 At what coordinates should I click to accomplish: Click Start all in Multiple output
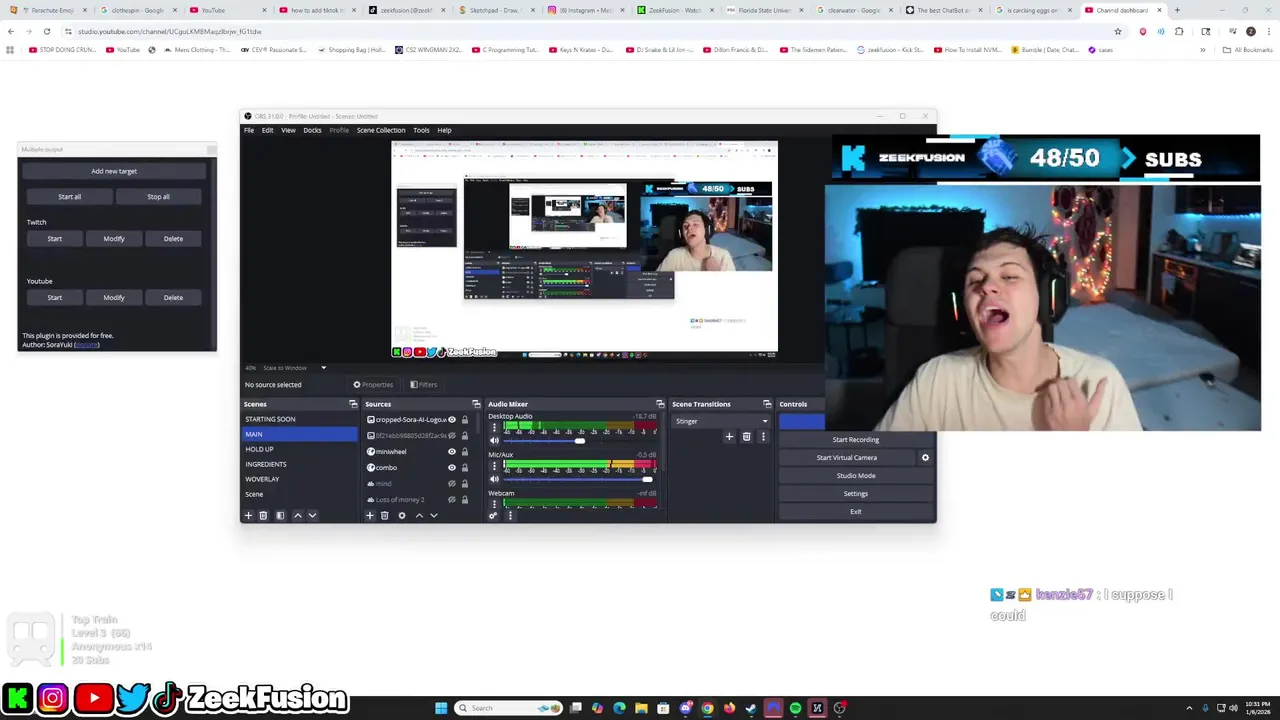[x=69, y=196]
